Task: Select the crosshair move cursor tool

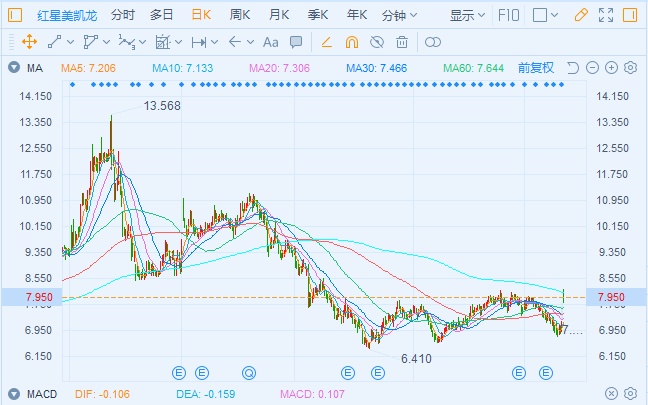Action: click(28, 42)
